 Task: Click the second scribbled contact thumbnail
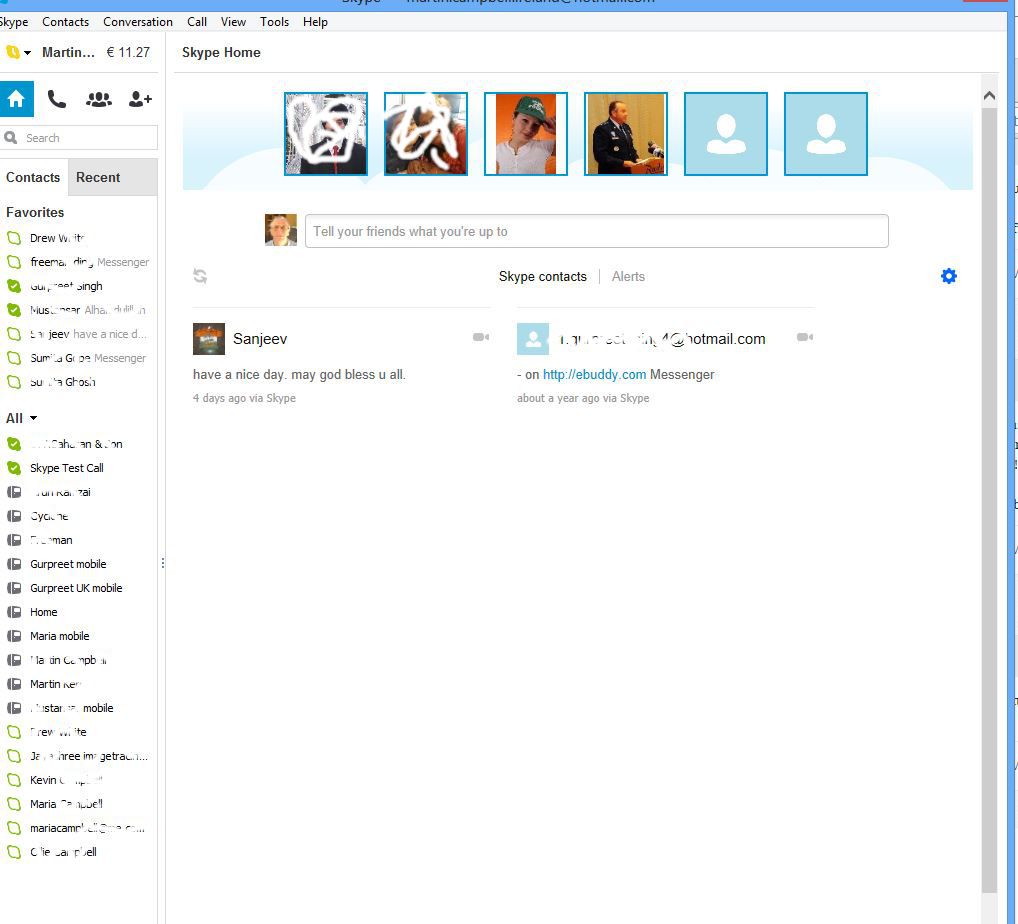426,134
